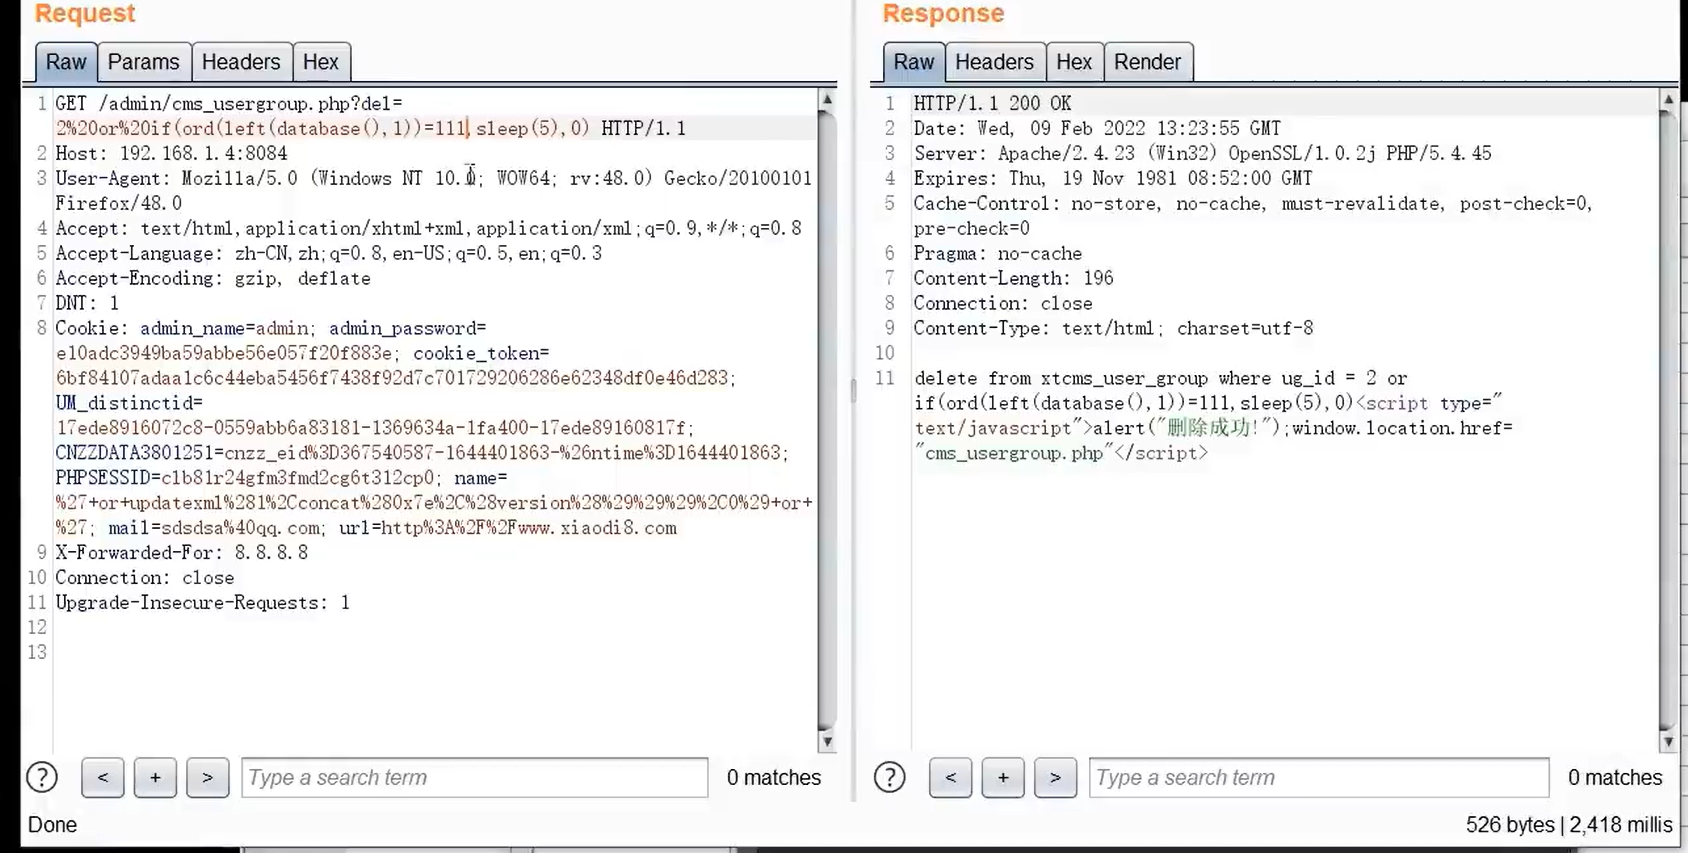Click the Request search options plus button

tap(155, 777)
